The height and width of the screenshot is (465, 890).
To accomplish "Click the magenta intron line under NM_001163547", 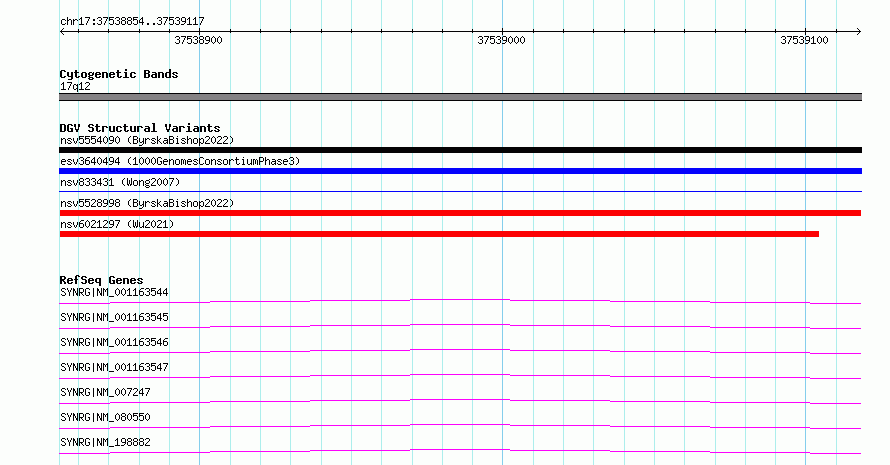I will click(460, 375).
